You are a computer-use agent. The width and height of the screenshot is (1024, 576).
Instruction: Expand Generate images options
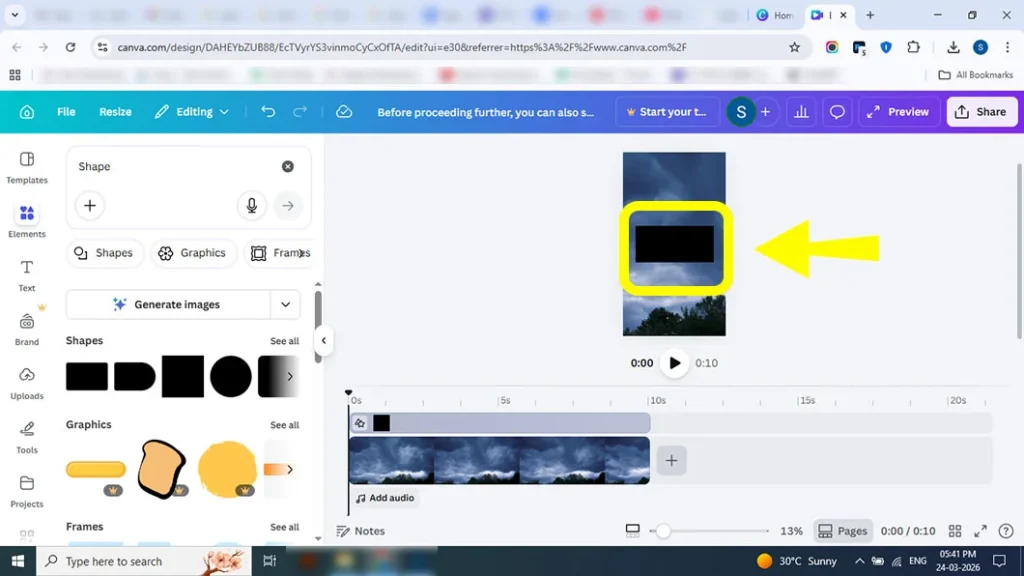tap(286, 304)
